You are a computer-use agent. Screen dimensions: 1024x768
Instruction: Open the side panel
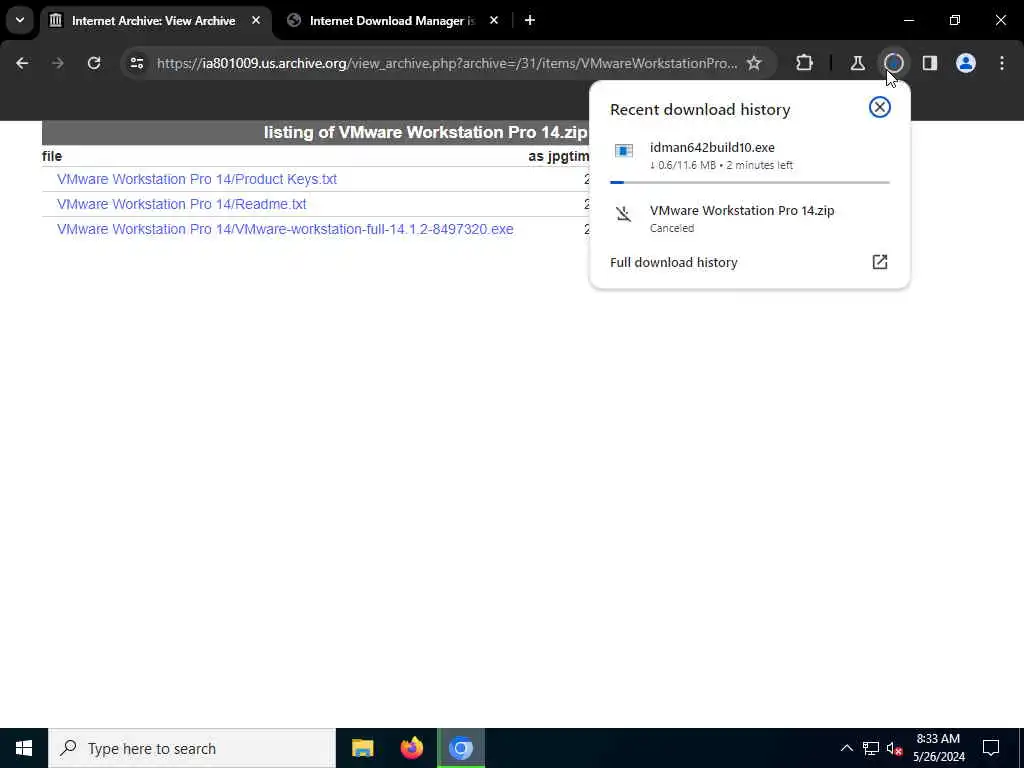coord(930,63)
